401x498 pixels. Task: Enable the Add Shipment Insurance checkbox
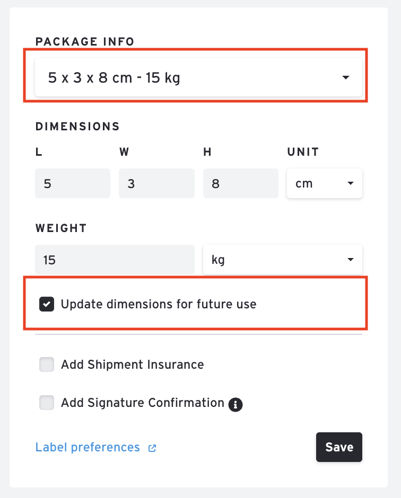(x=47, y=364)
